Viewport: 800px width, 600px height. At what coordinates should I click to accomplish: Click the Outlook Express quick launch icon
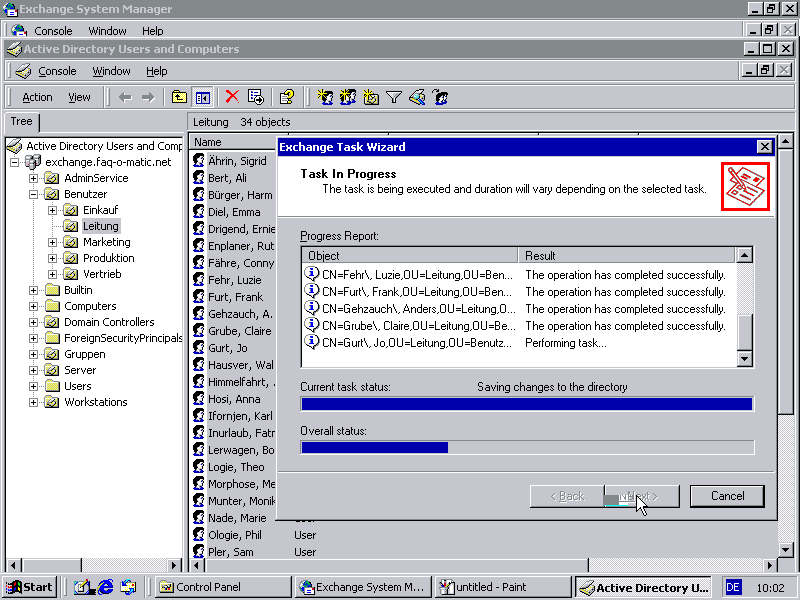click(x=128, y=587)
